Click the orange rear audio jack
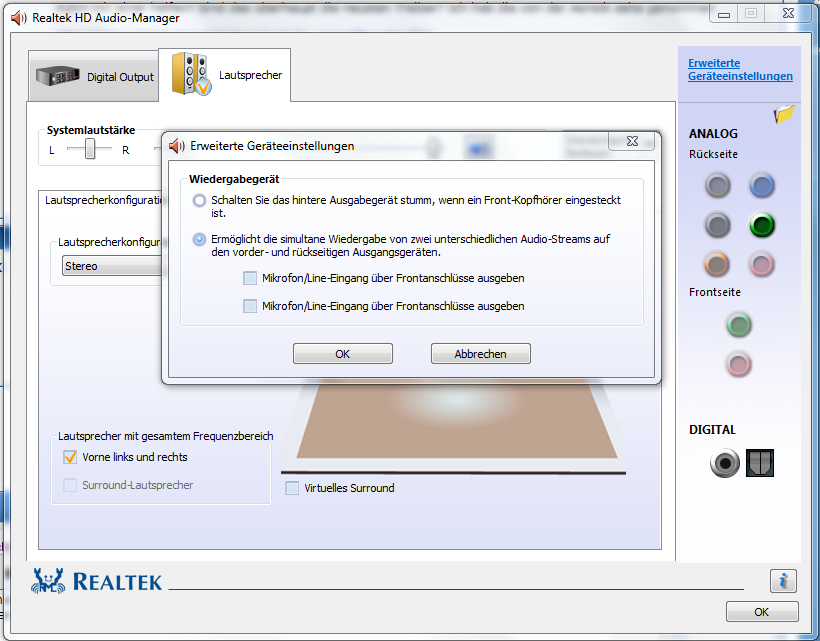Screen dimensions: 820x641 pos(717,264)
